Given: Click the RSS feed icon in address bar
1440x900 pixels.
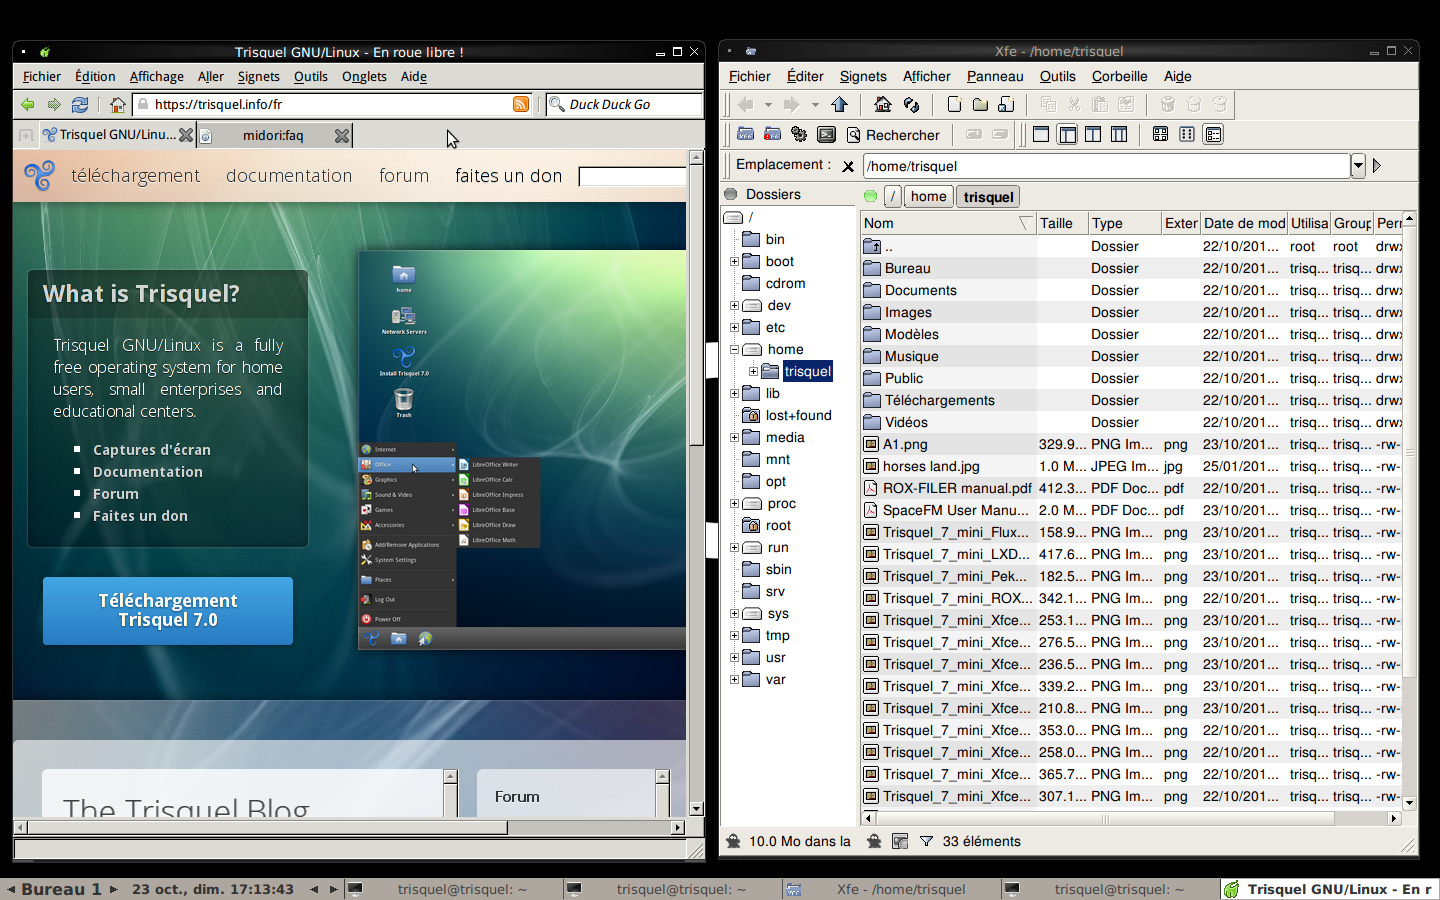Looking at the screenshot, I should click(x=521, y=104).
